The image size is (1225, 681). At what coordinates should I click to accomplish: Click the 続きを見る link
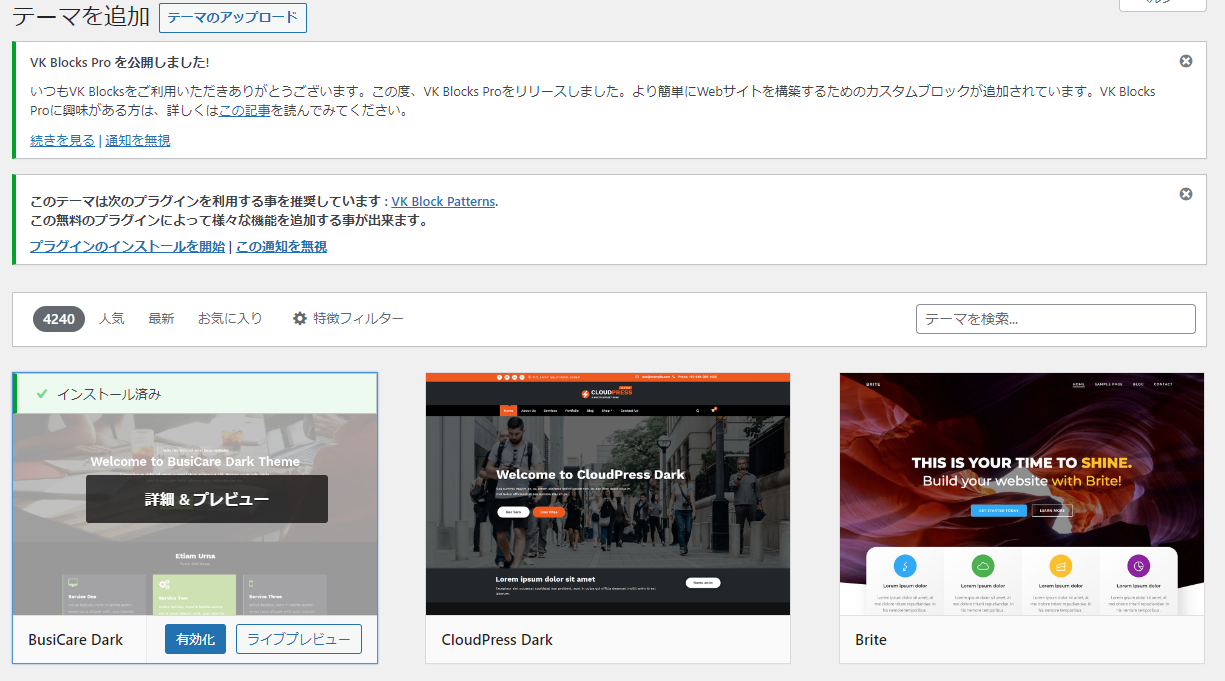(x=63, y=140)
